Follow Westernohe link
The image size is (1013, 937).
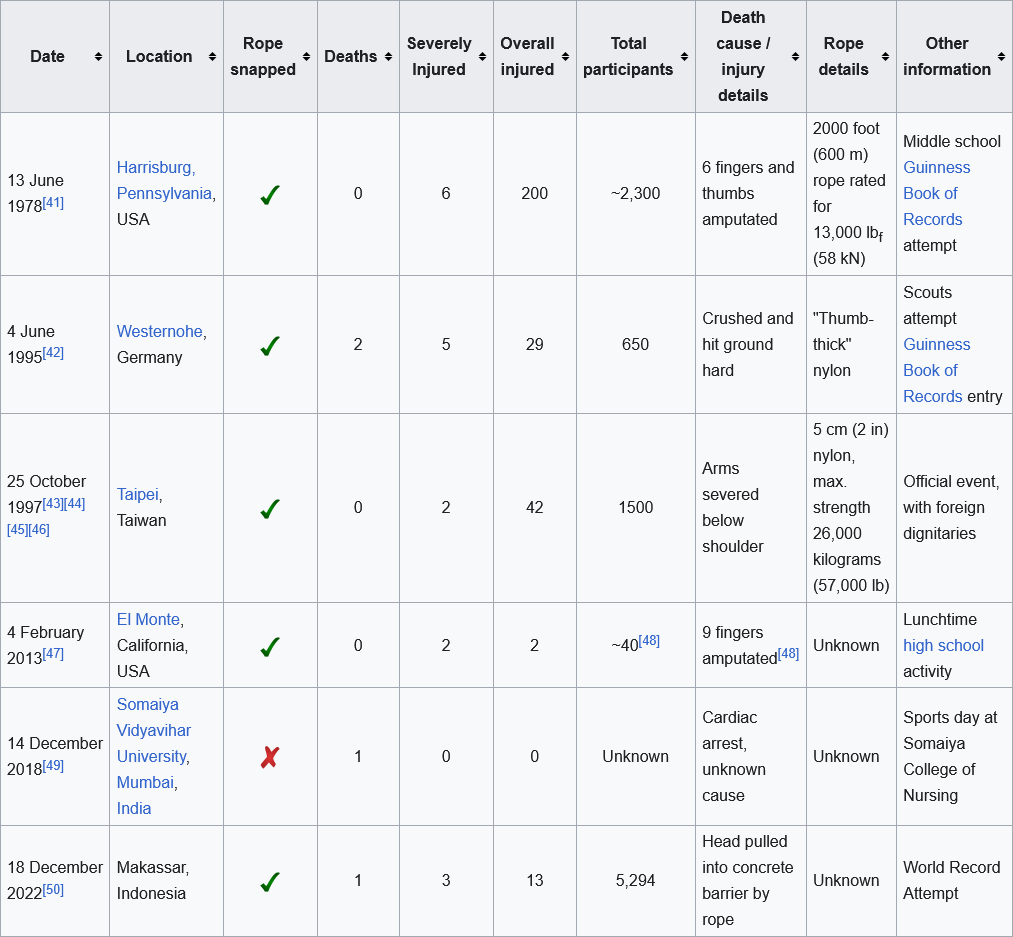160,331
